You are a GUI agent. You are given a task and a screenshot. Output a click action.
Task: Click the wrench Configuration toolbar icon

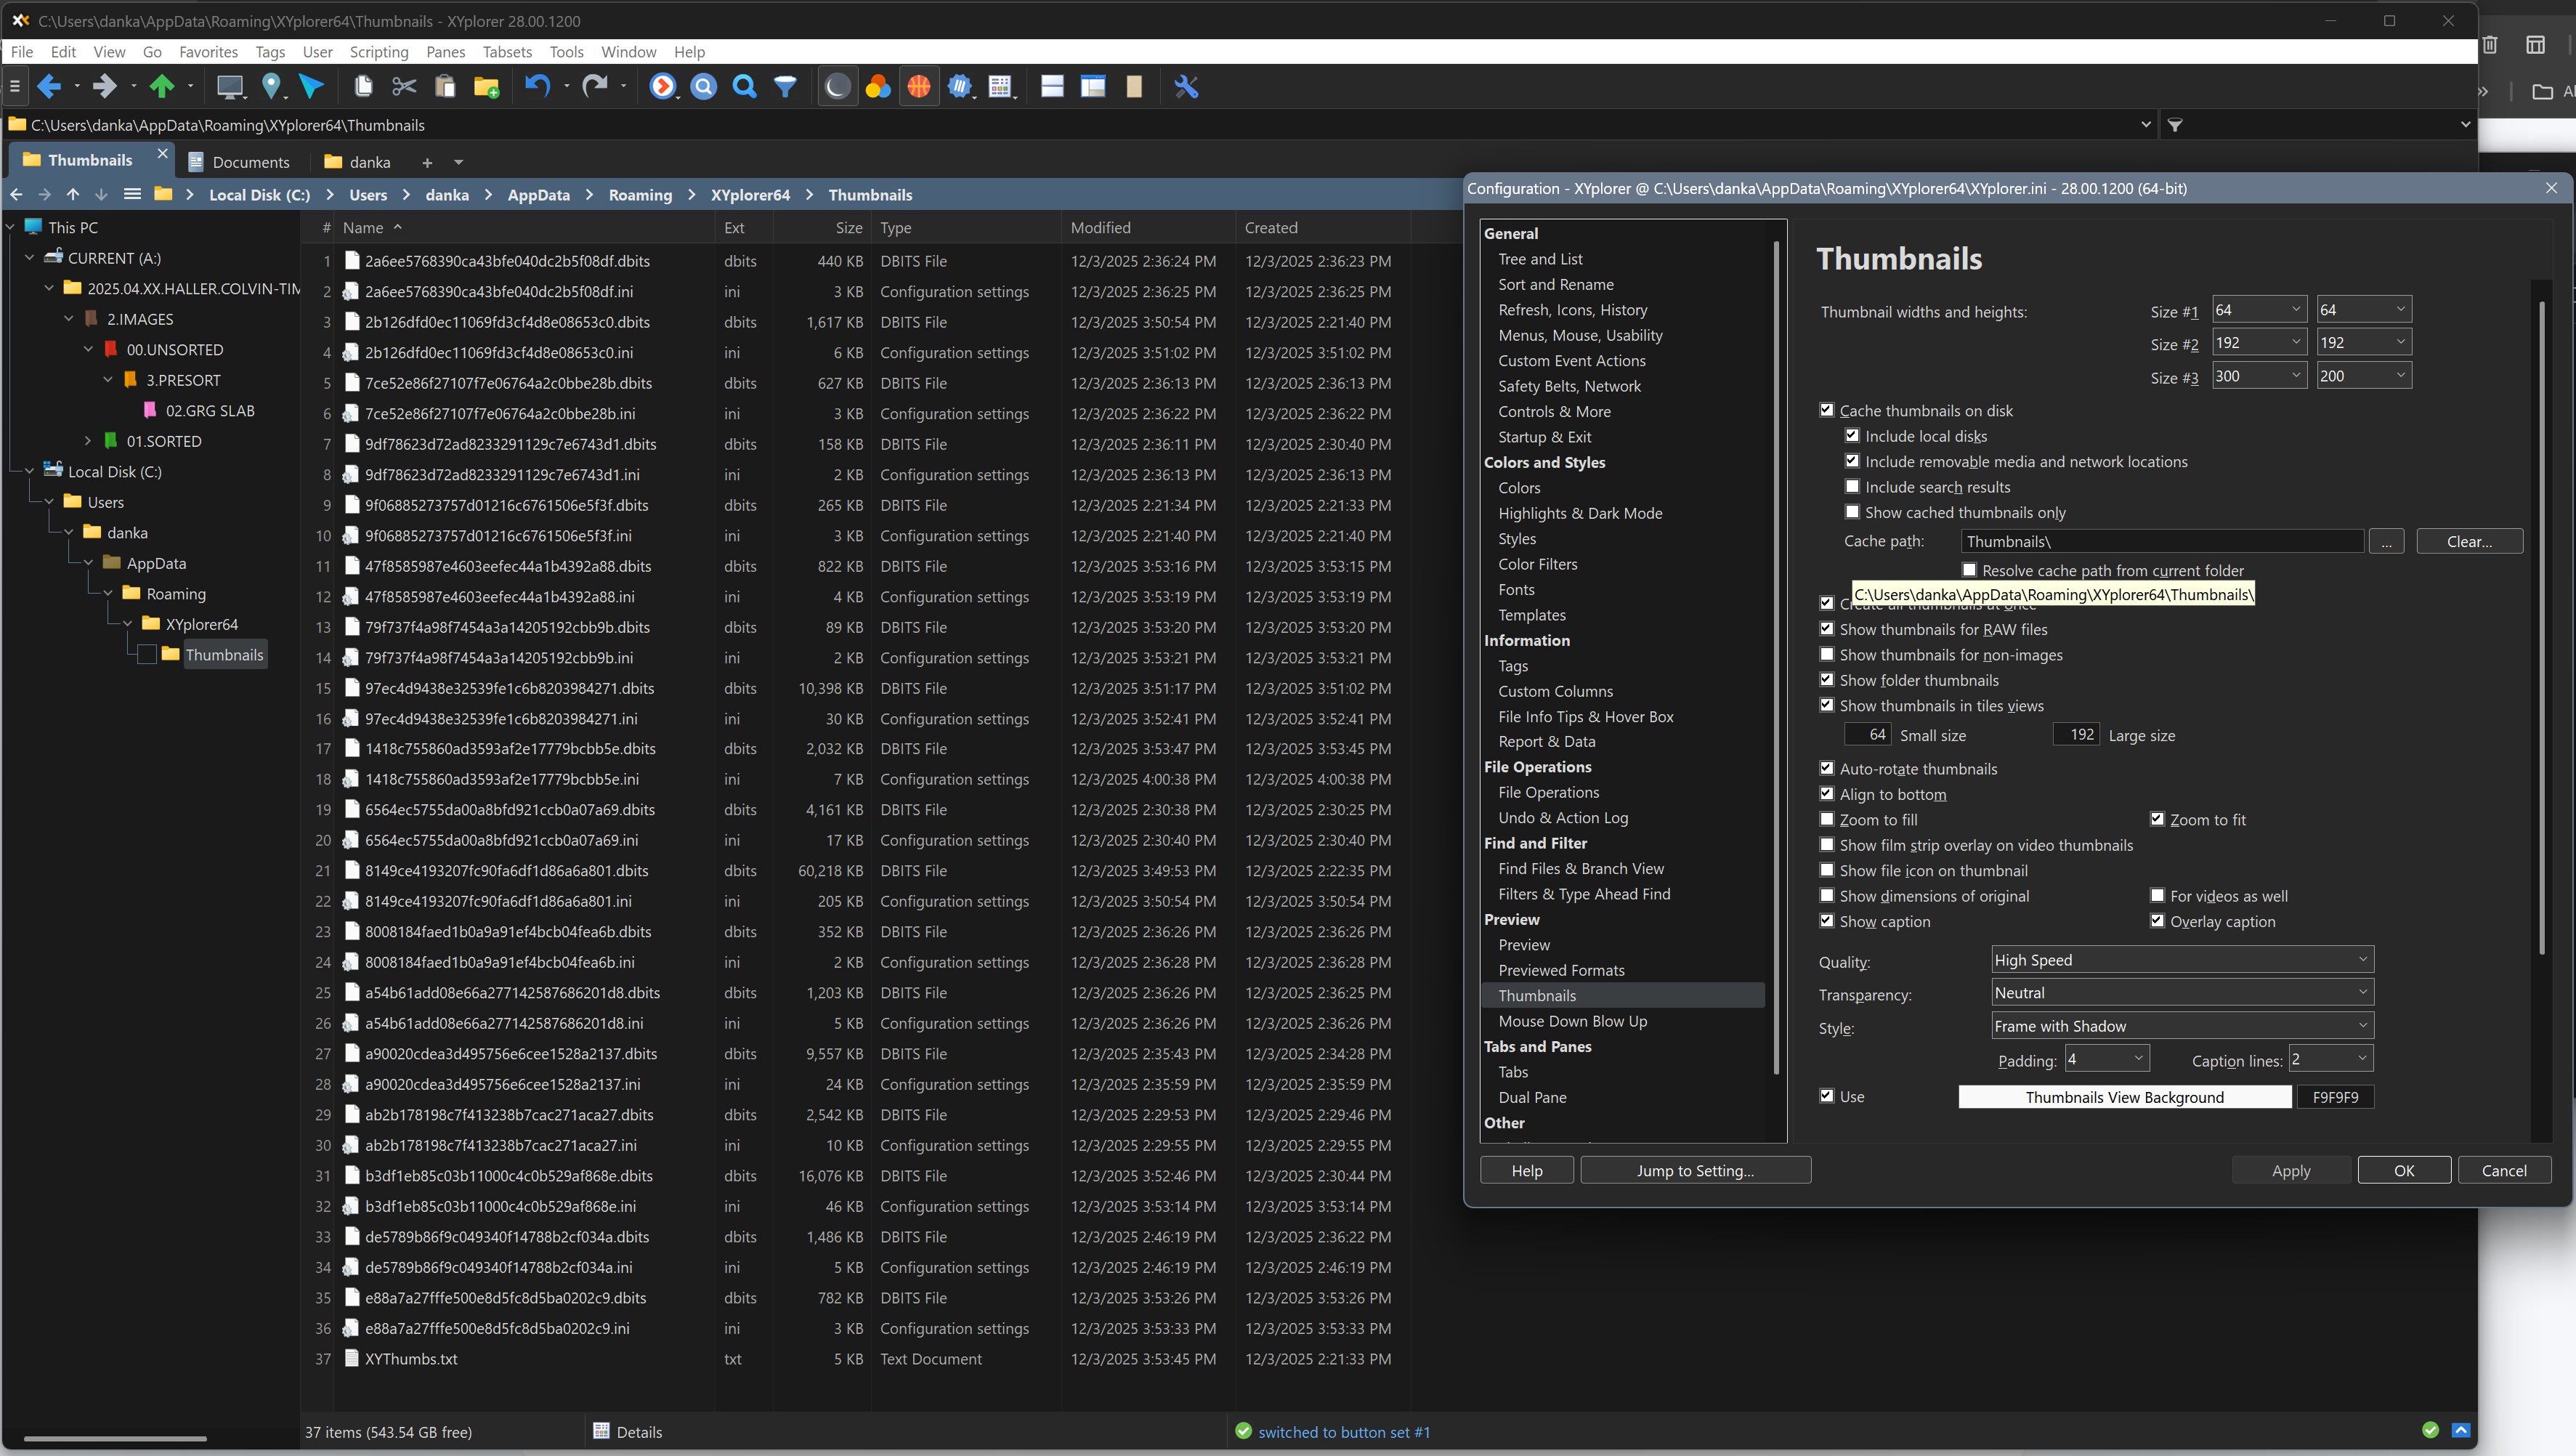coord(1186,87)
